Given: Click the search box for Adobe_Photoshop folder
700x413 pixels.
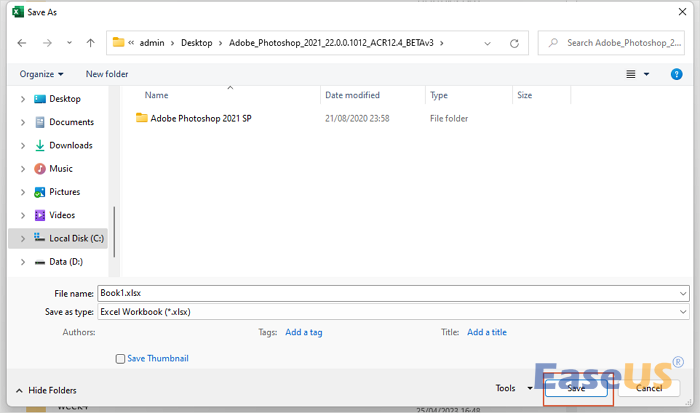Looking at the screenshot, I should [x=611, y=43].
